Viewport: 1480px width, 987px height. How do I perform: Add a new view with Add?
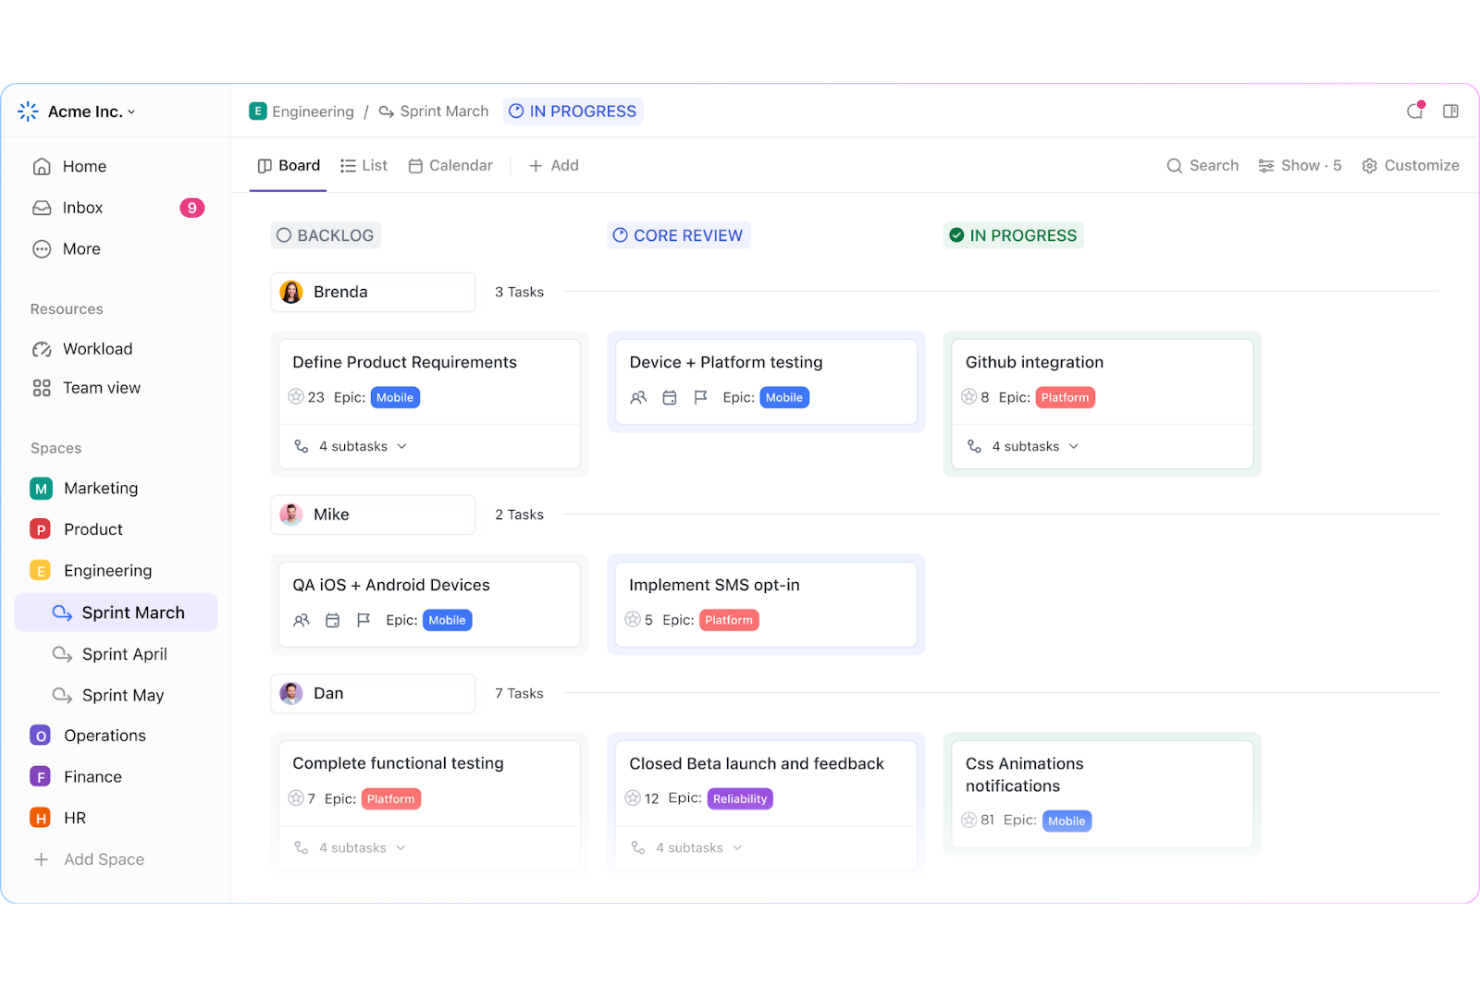554,166
